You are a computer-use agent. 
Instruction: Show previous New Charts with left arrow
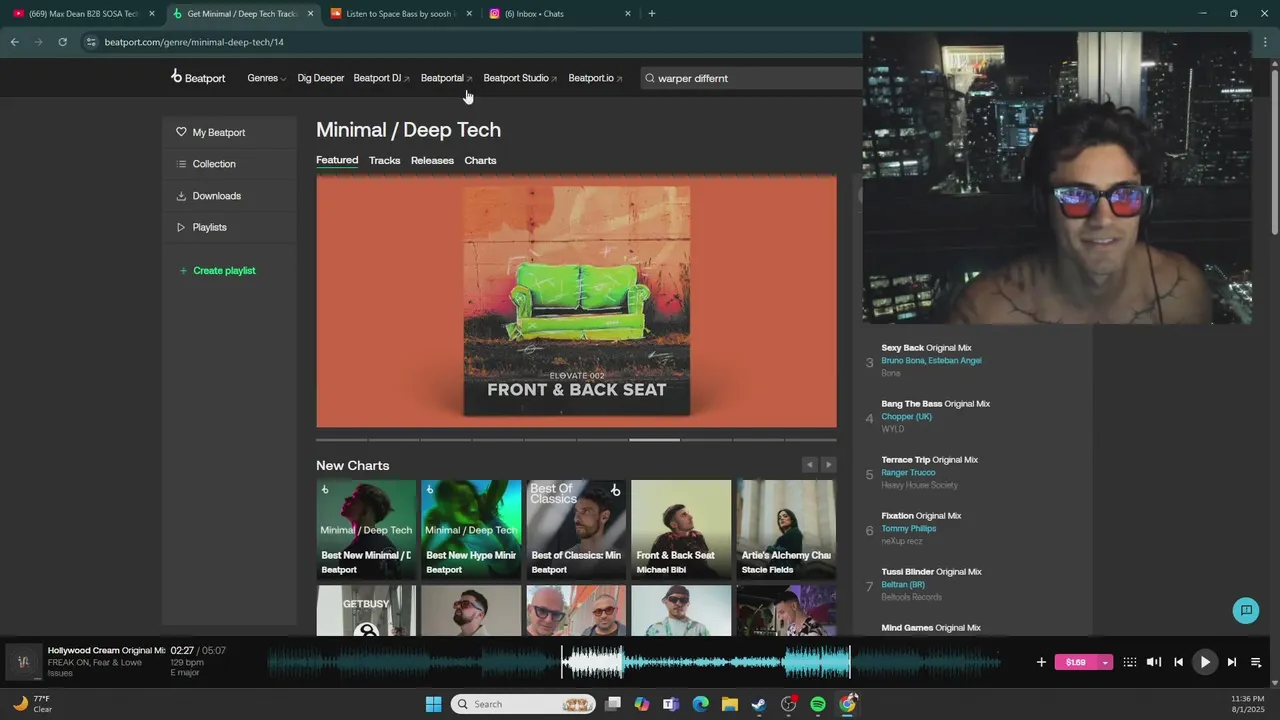(810, 465)
